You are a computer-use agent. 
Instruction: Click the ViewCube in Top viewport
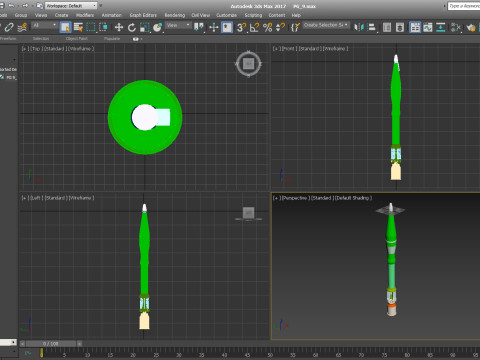tap(248, 64)
